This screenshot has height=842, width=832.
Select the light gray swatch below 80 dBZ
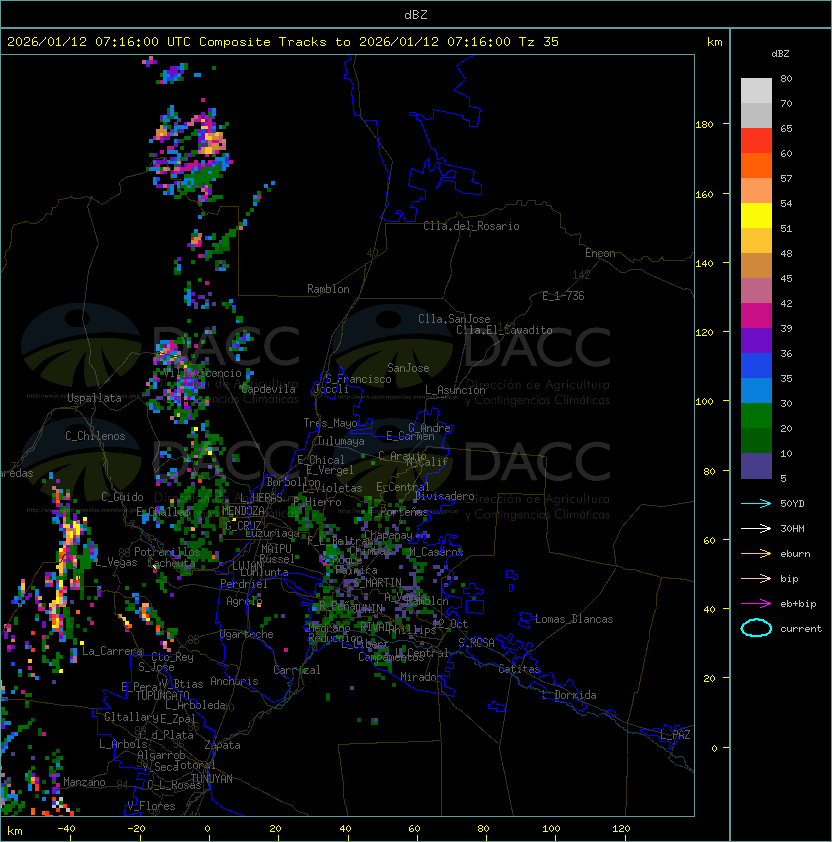756,90
